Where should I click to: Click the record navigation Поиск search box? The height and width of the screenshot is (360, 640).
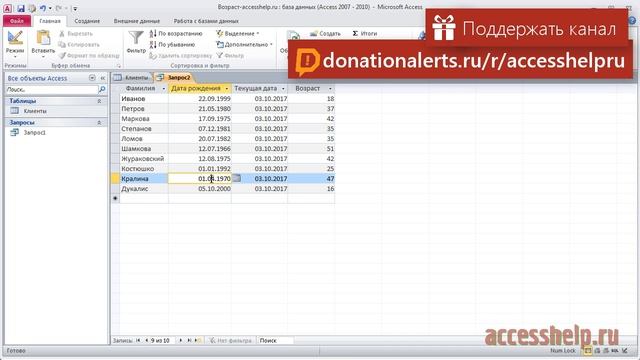tap(275, 340)
